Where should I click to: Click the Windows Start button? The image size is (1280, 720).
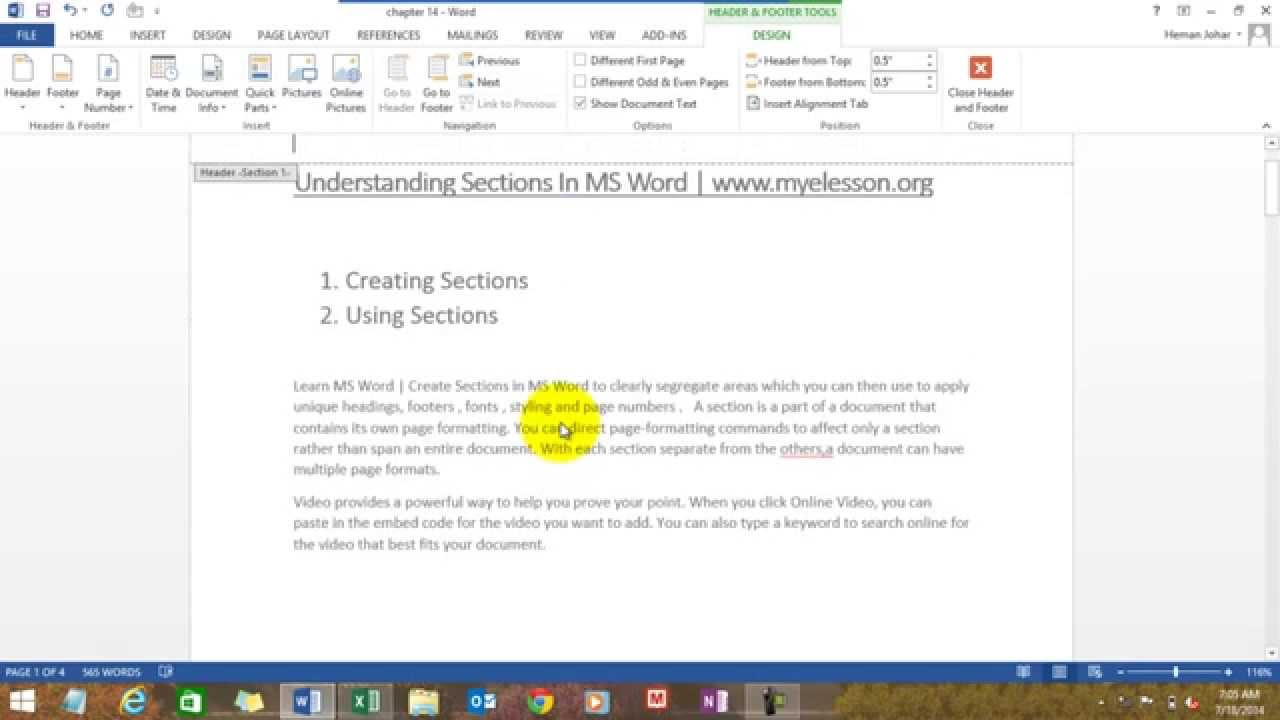21,702
